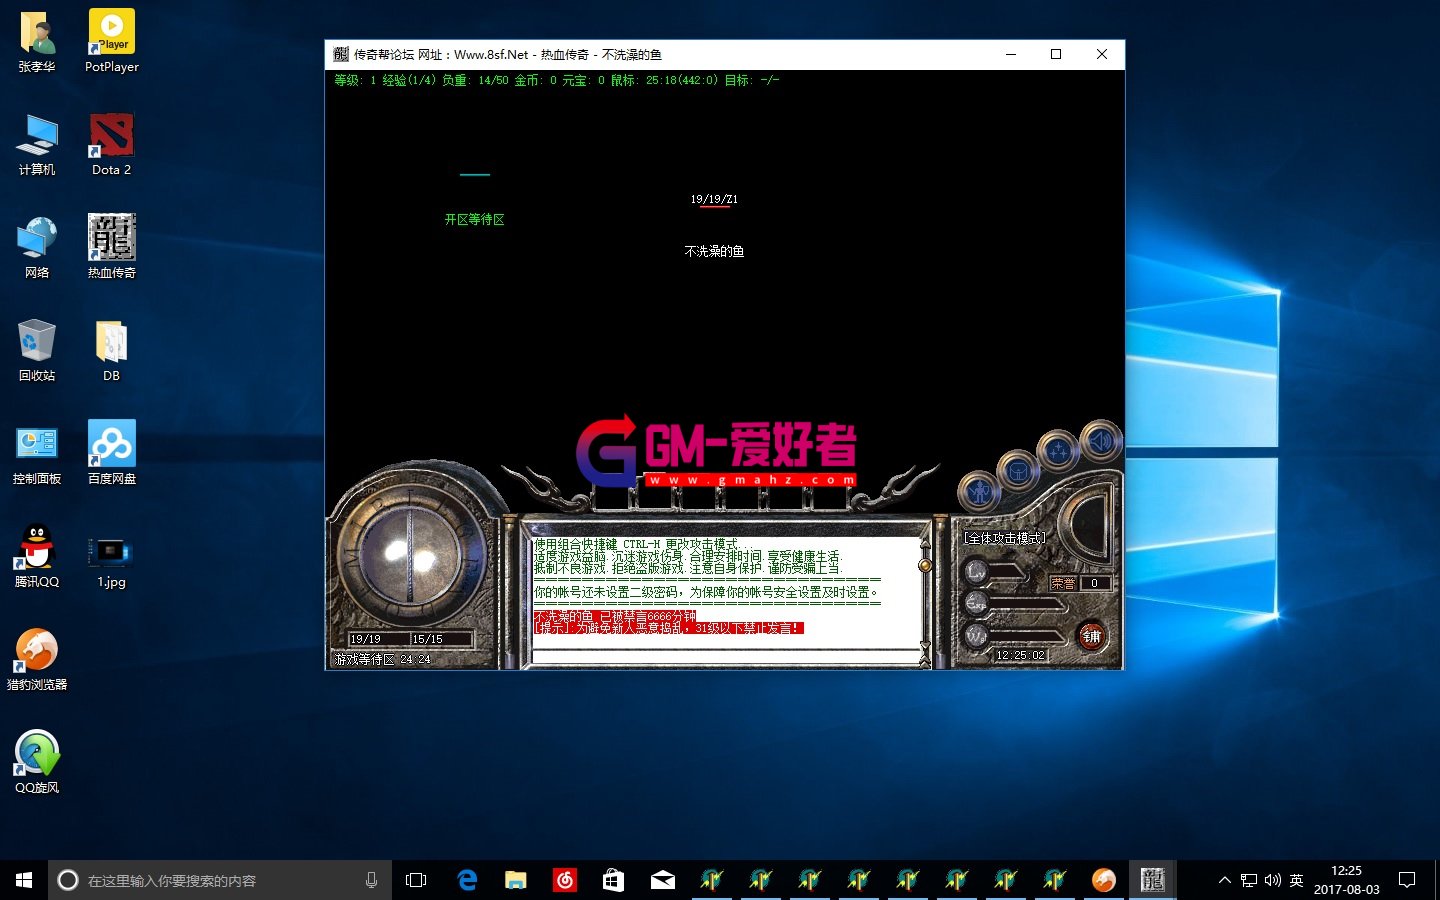Click the taskbar search box
Image resolution: width=1440 pixels, height=900 pixels.
point(220,880)
